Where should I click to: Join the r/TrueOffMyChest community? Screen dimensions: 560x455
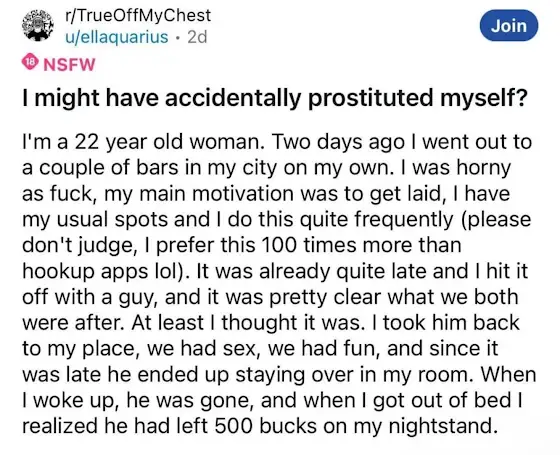pos(509,26)
